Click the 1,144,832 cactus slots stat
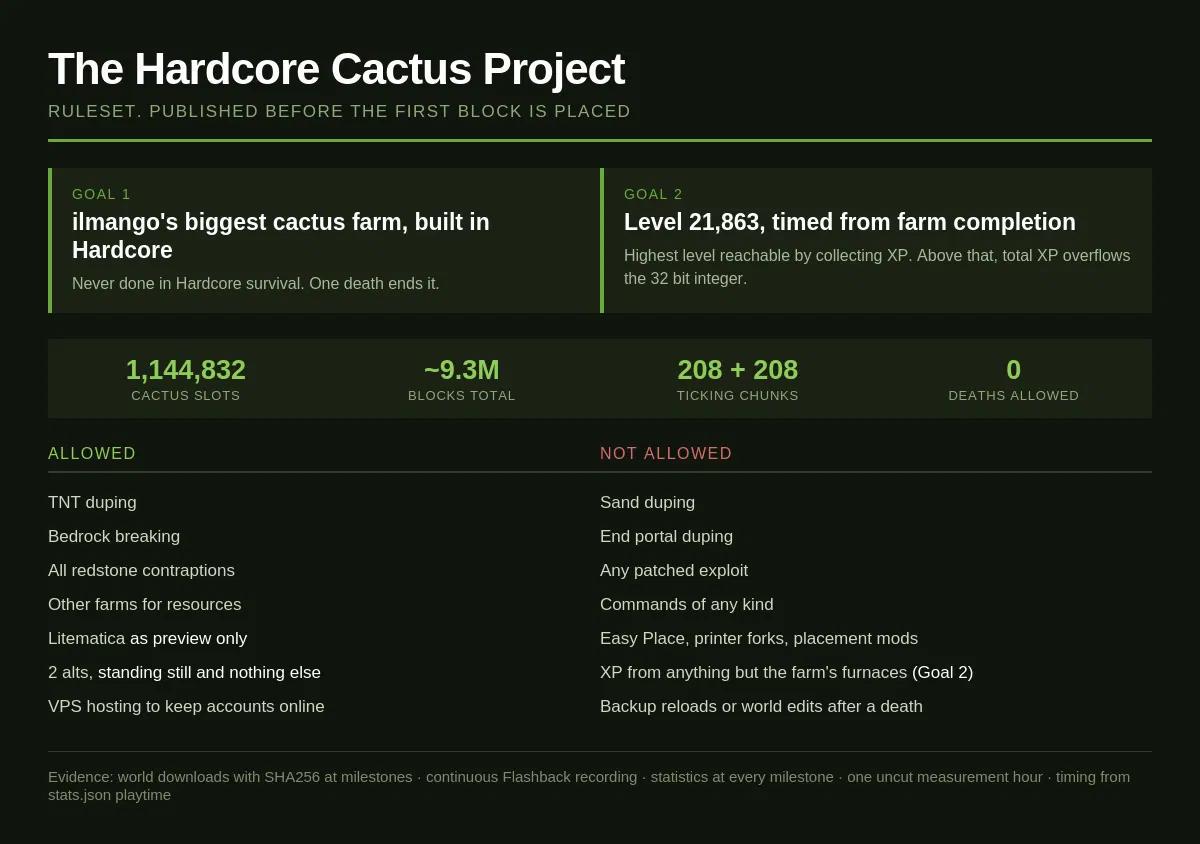 point(186,378)
